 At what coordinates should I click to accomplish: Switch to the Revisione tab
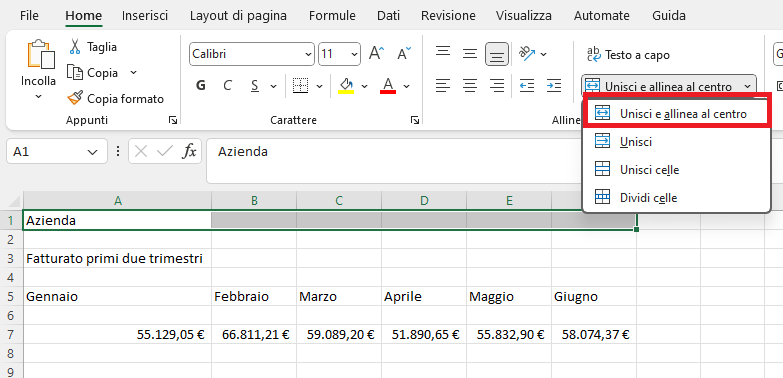point(448,16)
